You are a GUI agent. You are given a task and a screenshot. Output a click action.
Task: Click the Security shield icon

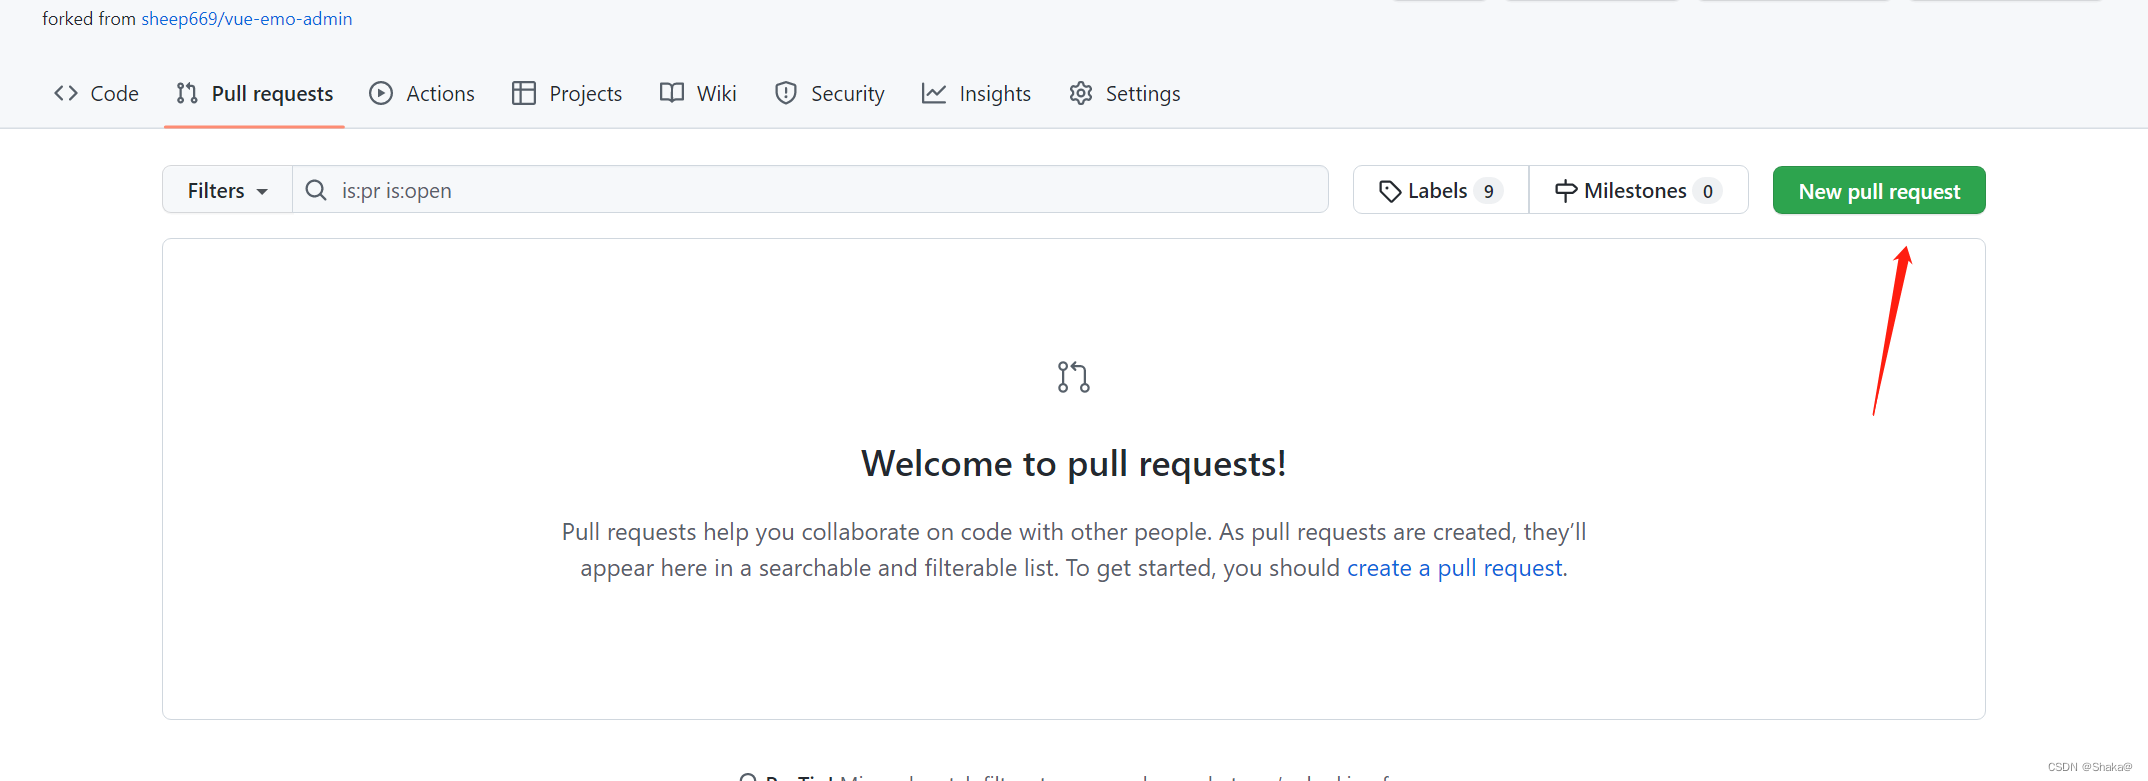pos(786,93)
